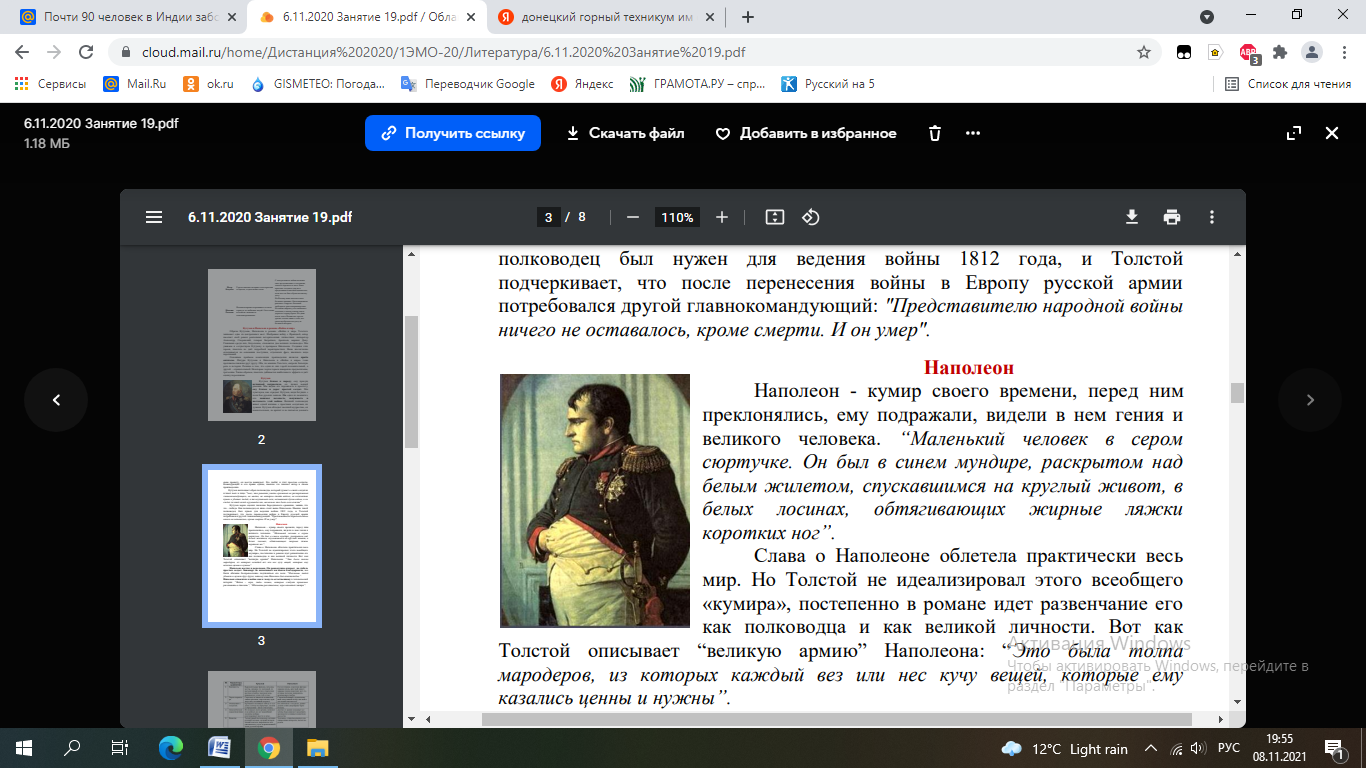
Task: Open Переводчик Google bookmark
Action: coord(468,84)
